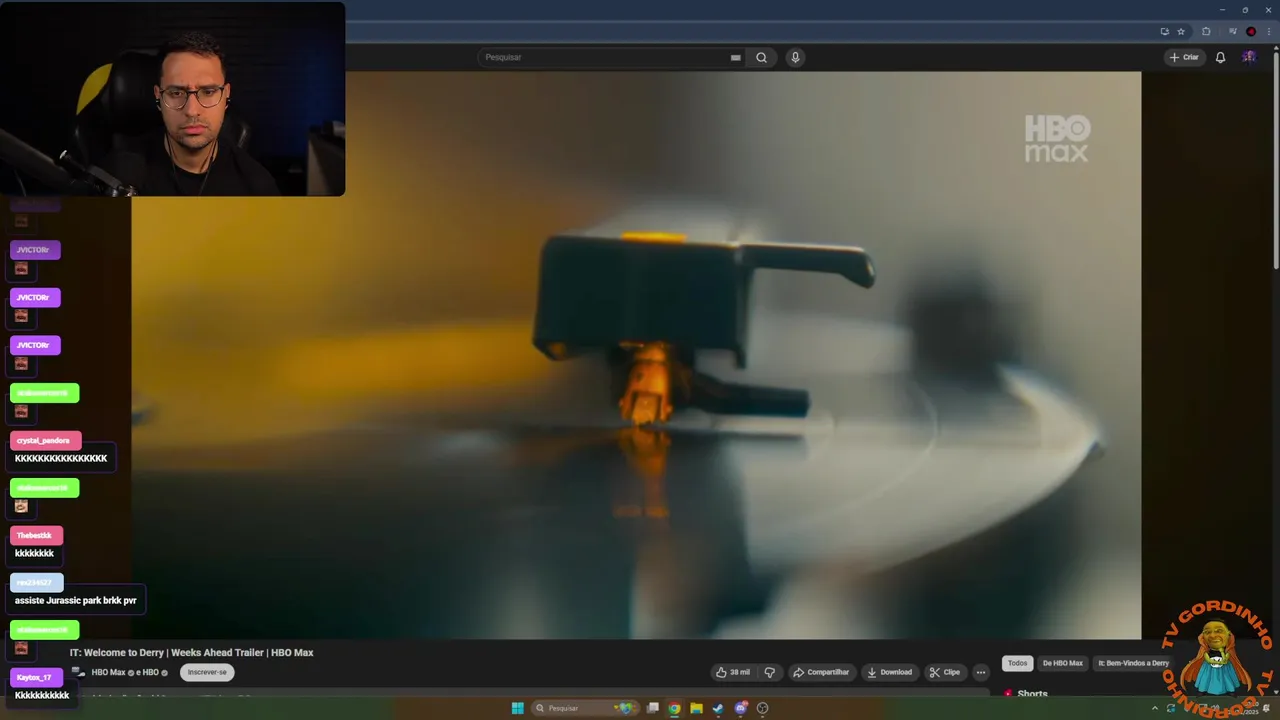Click the Windows Start button
Screen dimensions: 1280x720
click(x=517, y=708)
